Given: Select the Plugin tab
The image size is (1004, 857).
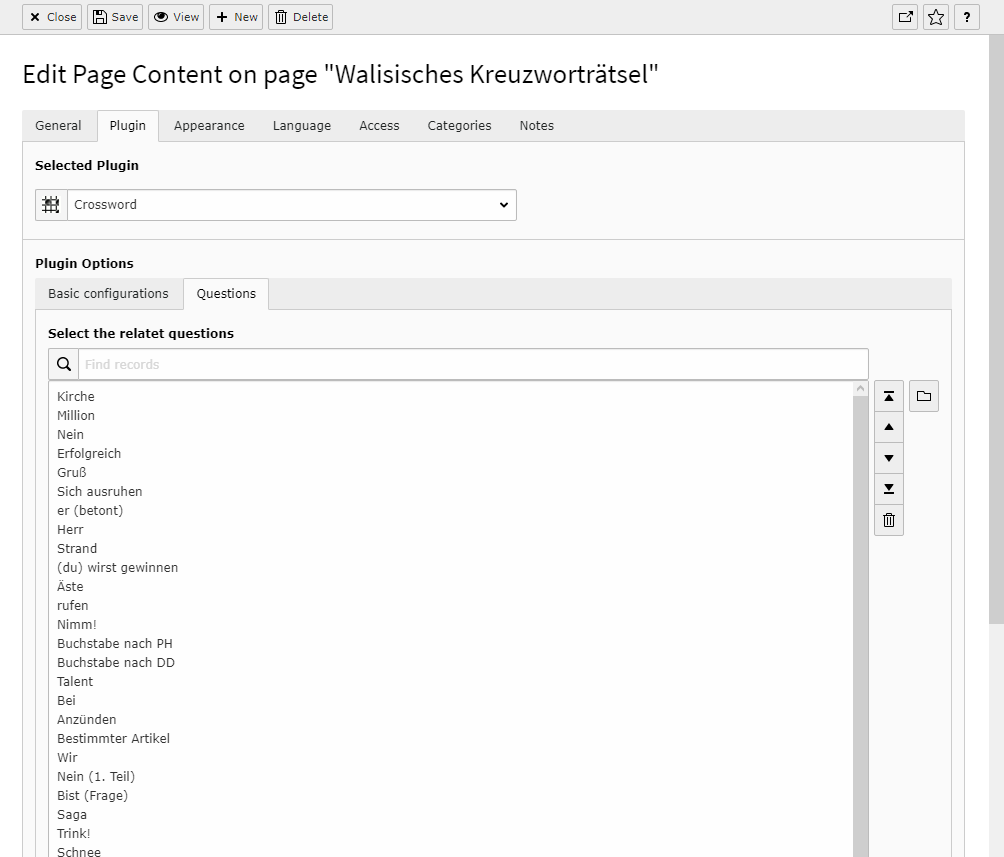Looking at the screenshot, I should point(127,126).
